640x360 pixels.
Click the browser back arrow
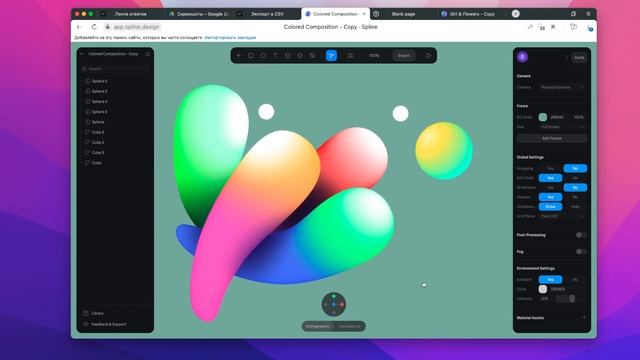(x=79, y=27)
